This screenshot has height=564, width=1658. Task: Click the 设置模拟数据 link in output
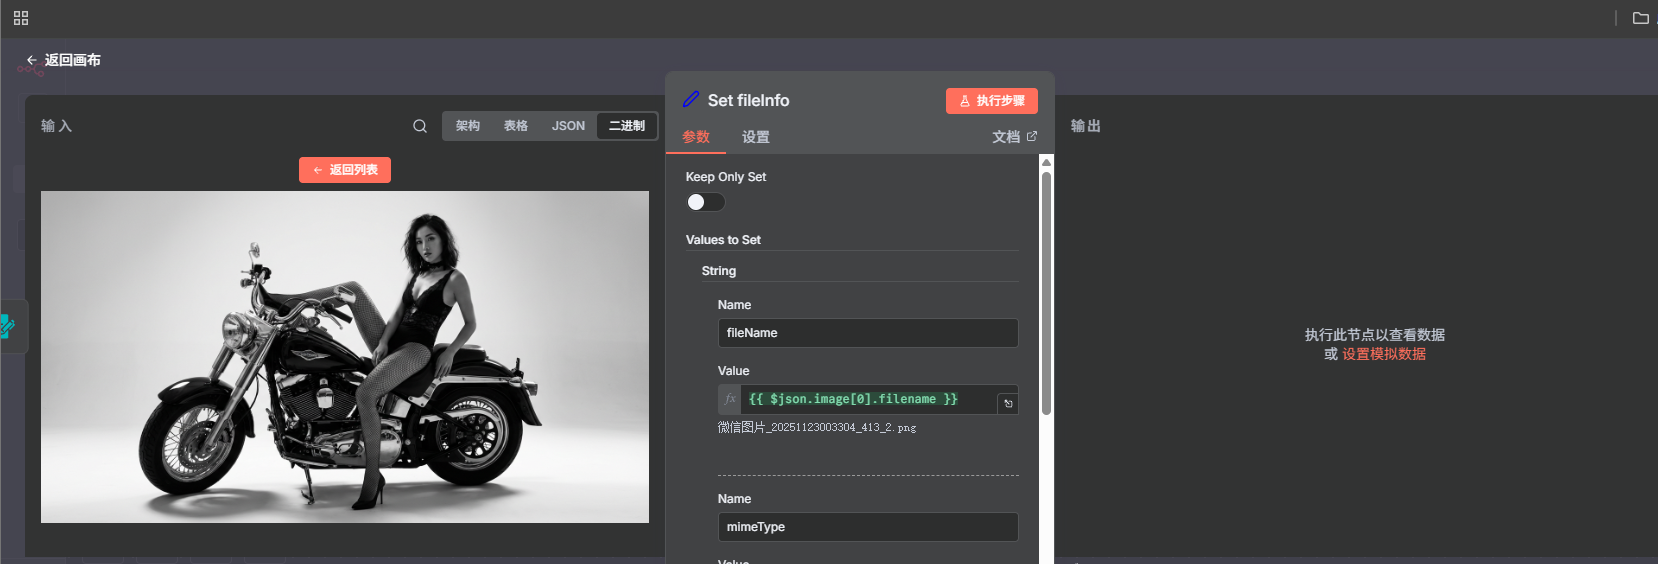pyautogui.click(x=1384, y=354)
